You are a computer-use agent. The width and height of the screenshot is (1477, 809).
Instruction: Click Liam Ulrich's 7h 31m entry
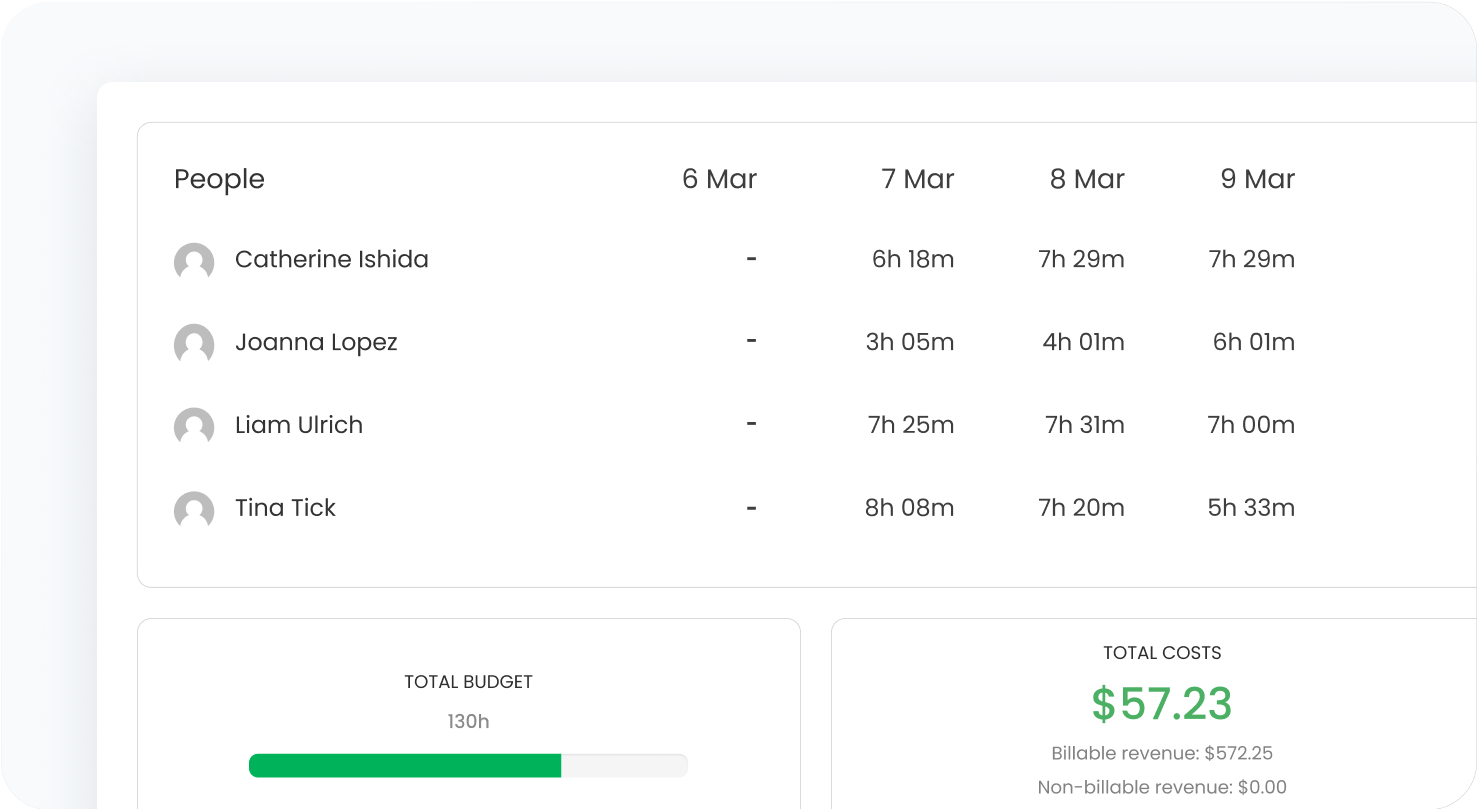[x=1085, y=425]
